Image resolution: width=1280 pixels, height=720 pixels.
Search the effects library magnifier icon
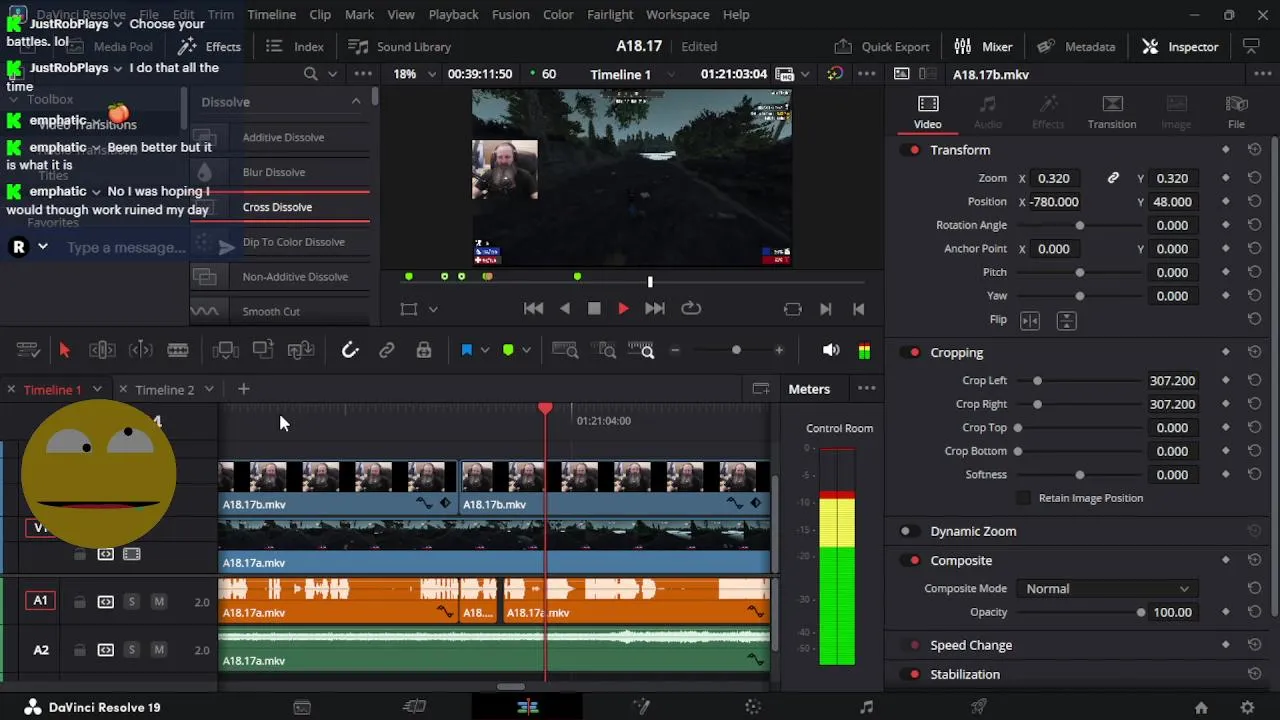311,74
